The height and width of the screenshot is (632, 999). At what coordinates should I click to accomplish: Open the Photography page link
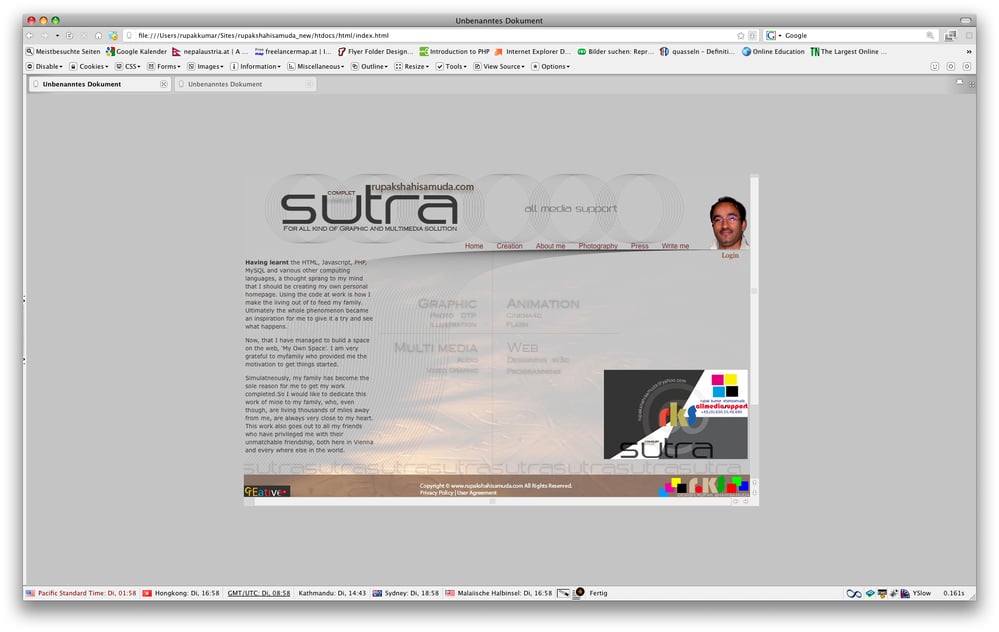(x=598, y=246)
